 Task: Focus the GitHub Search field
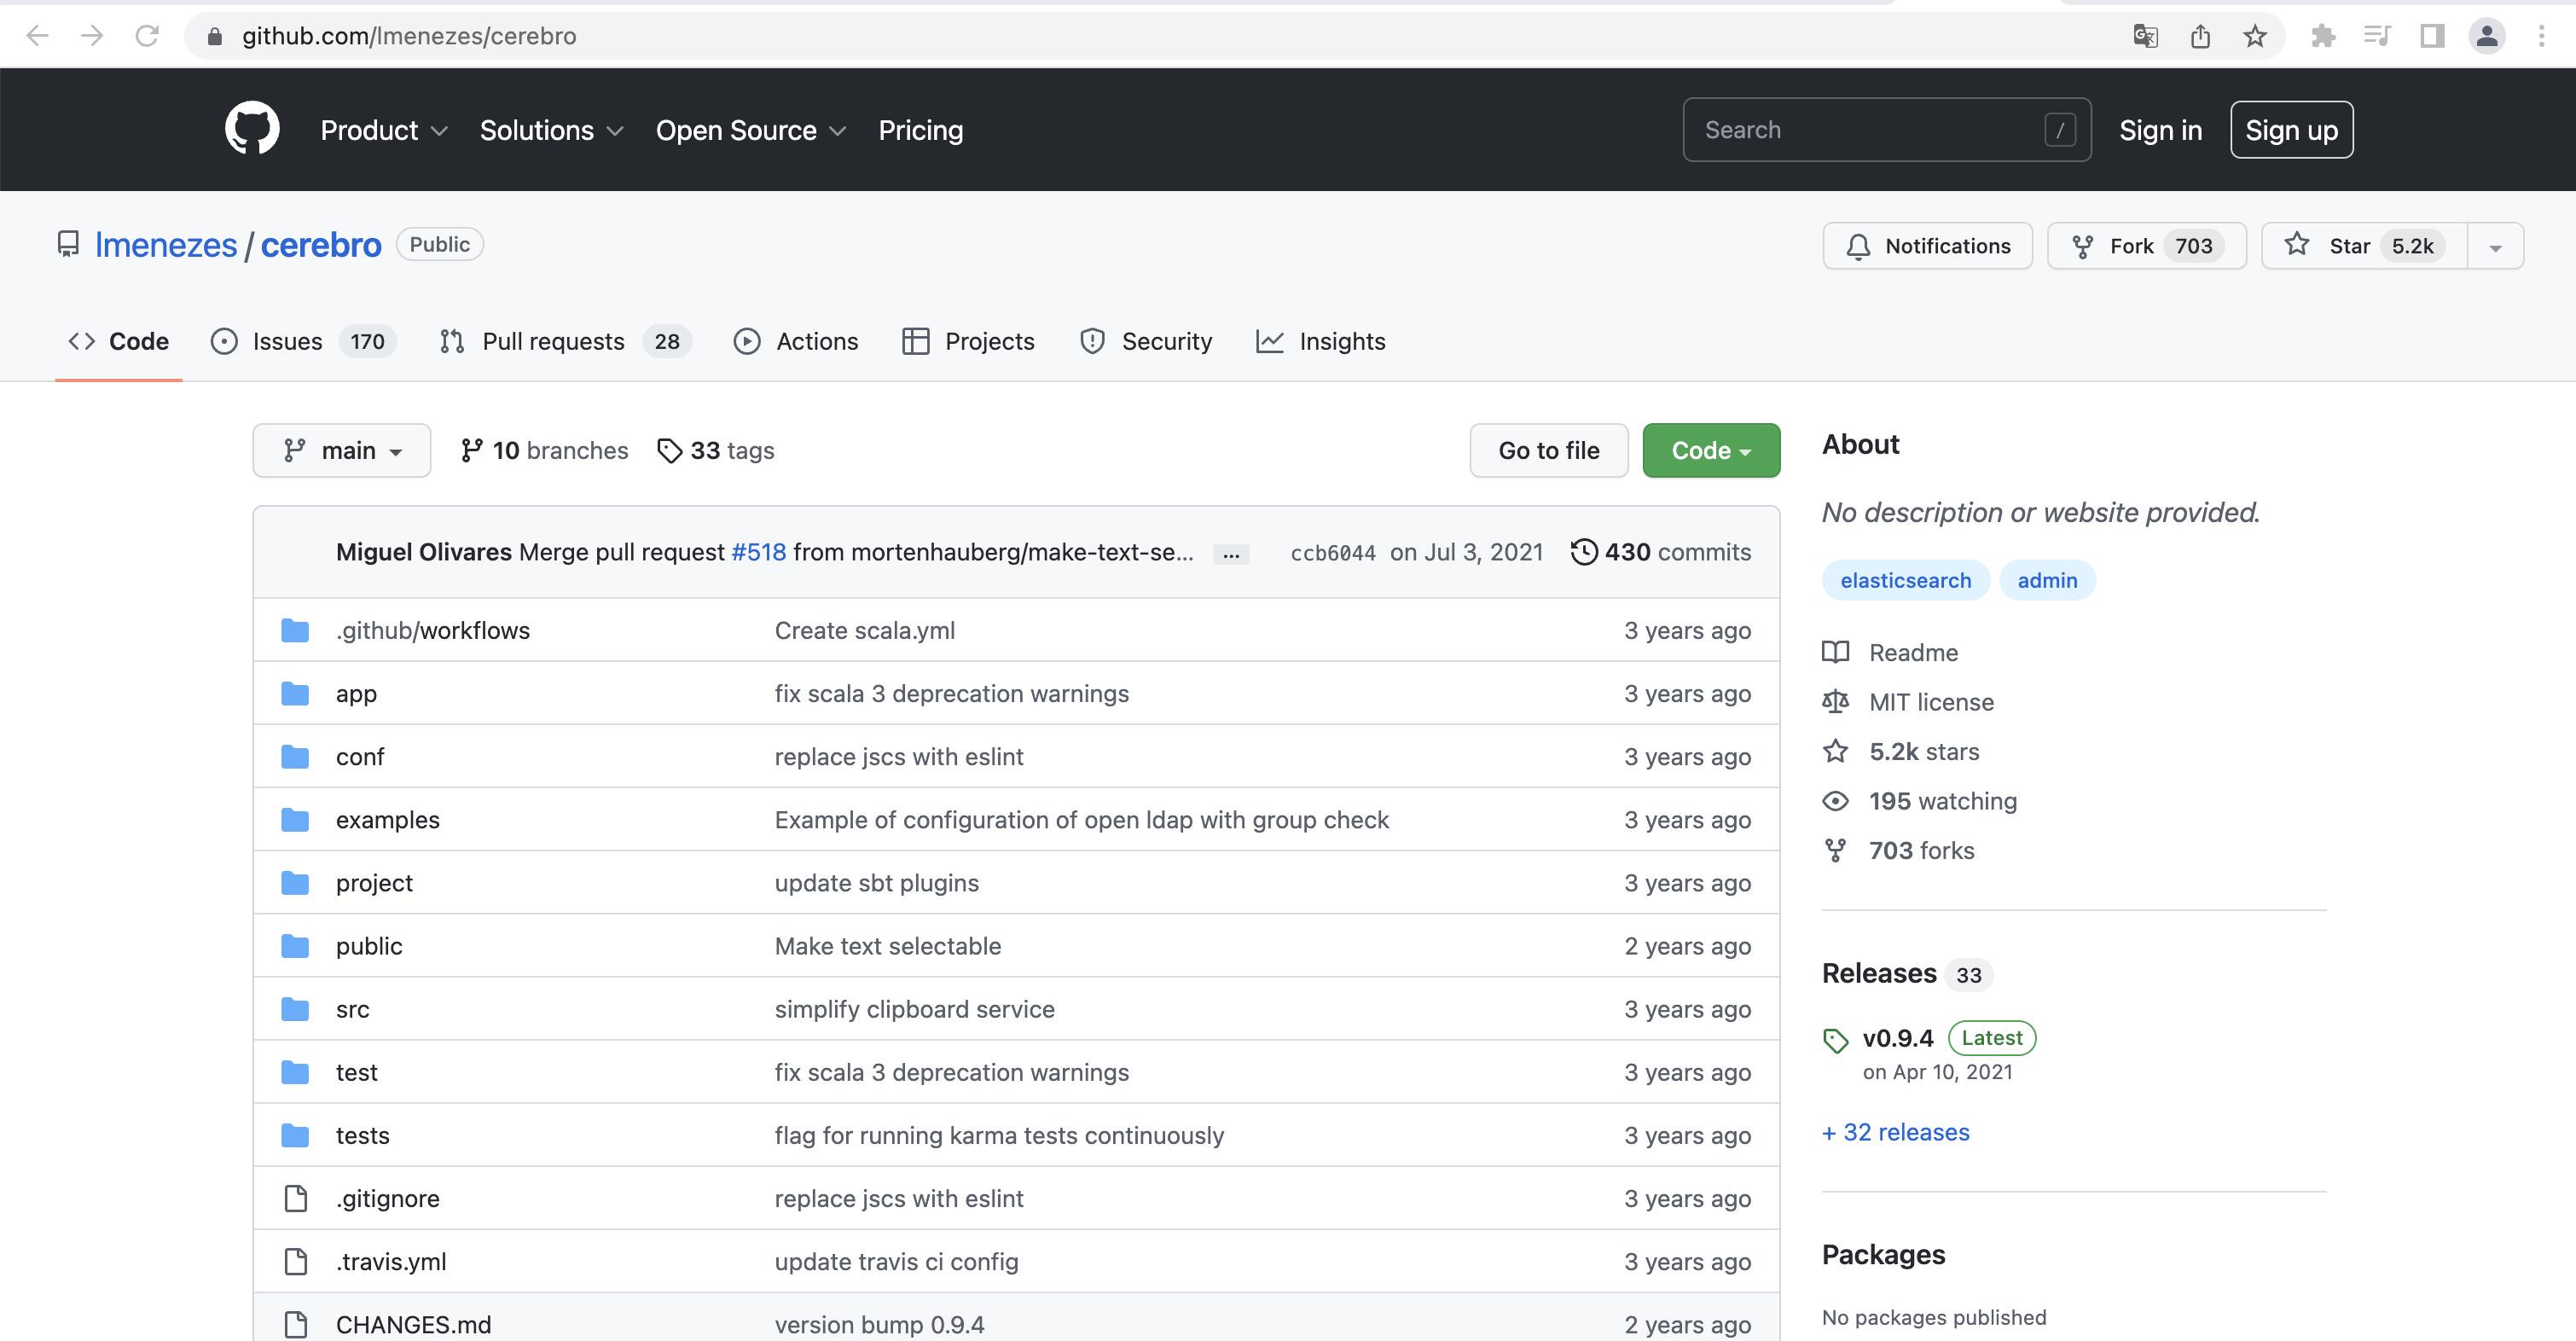point(1886,130)
